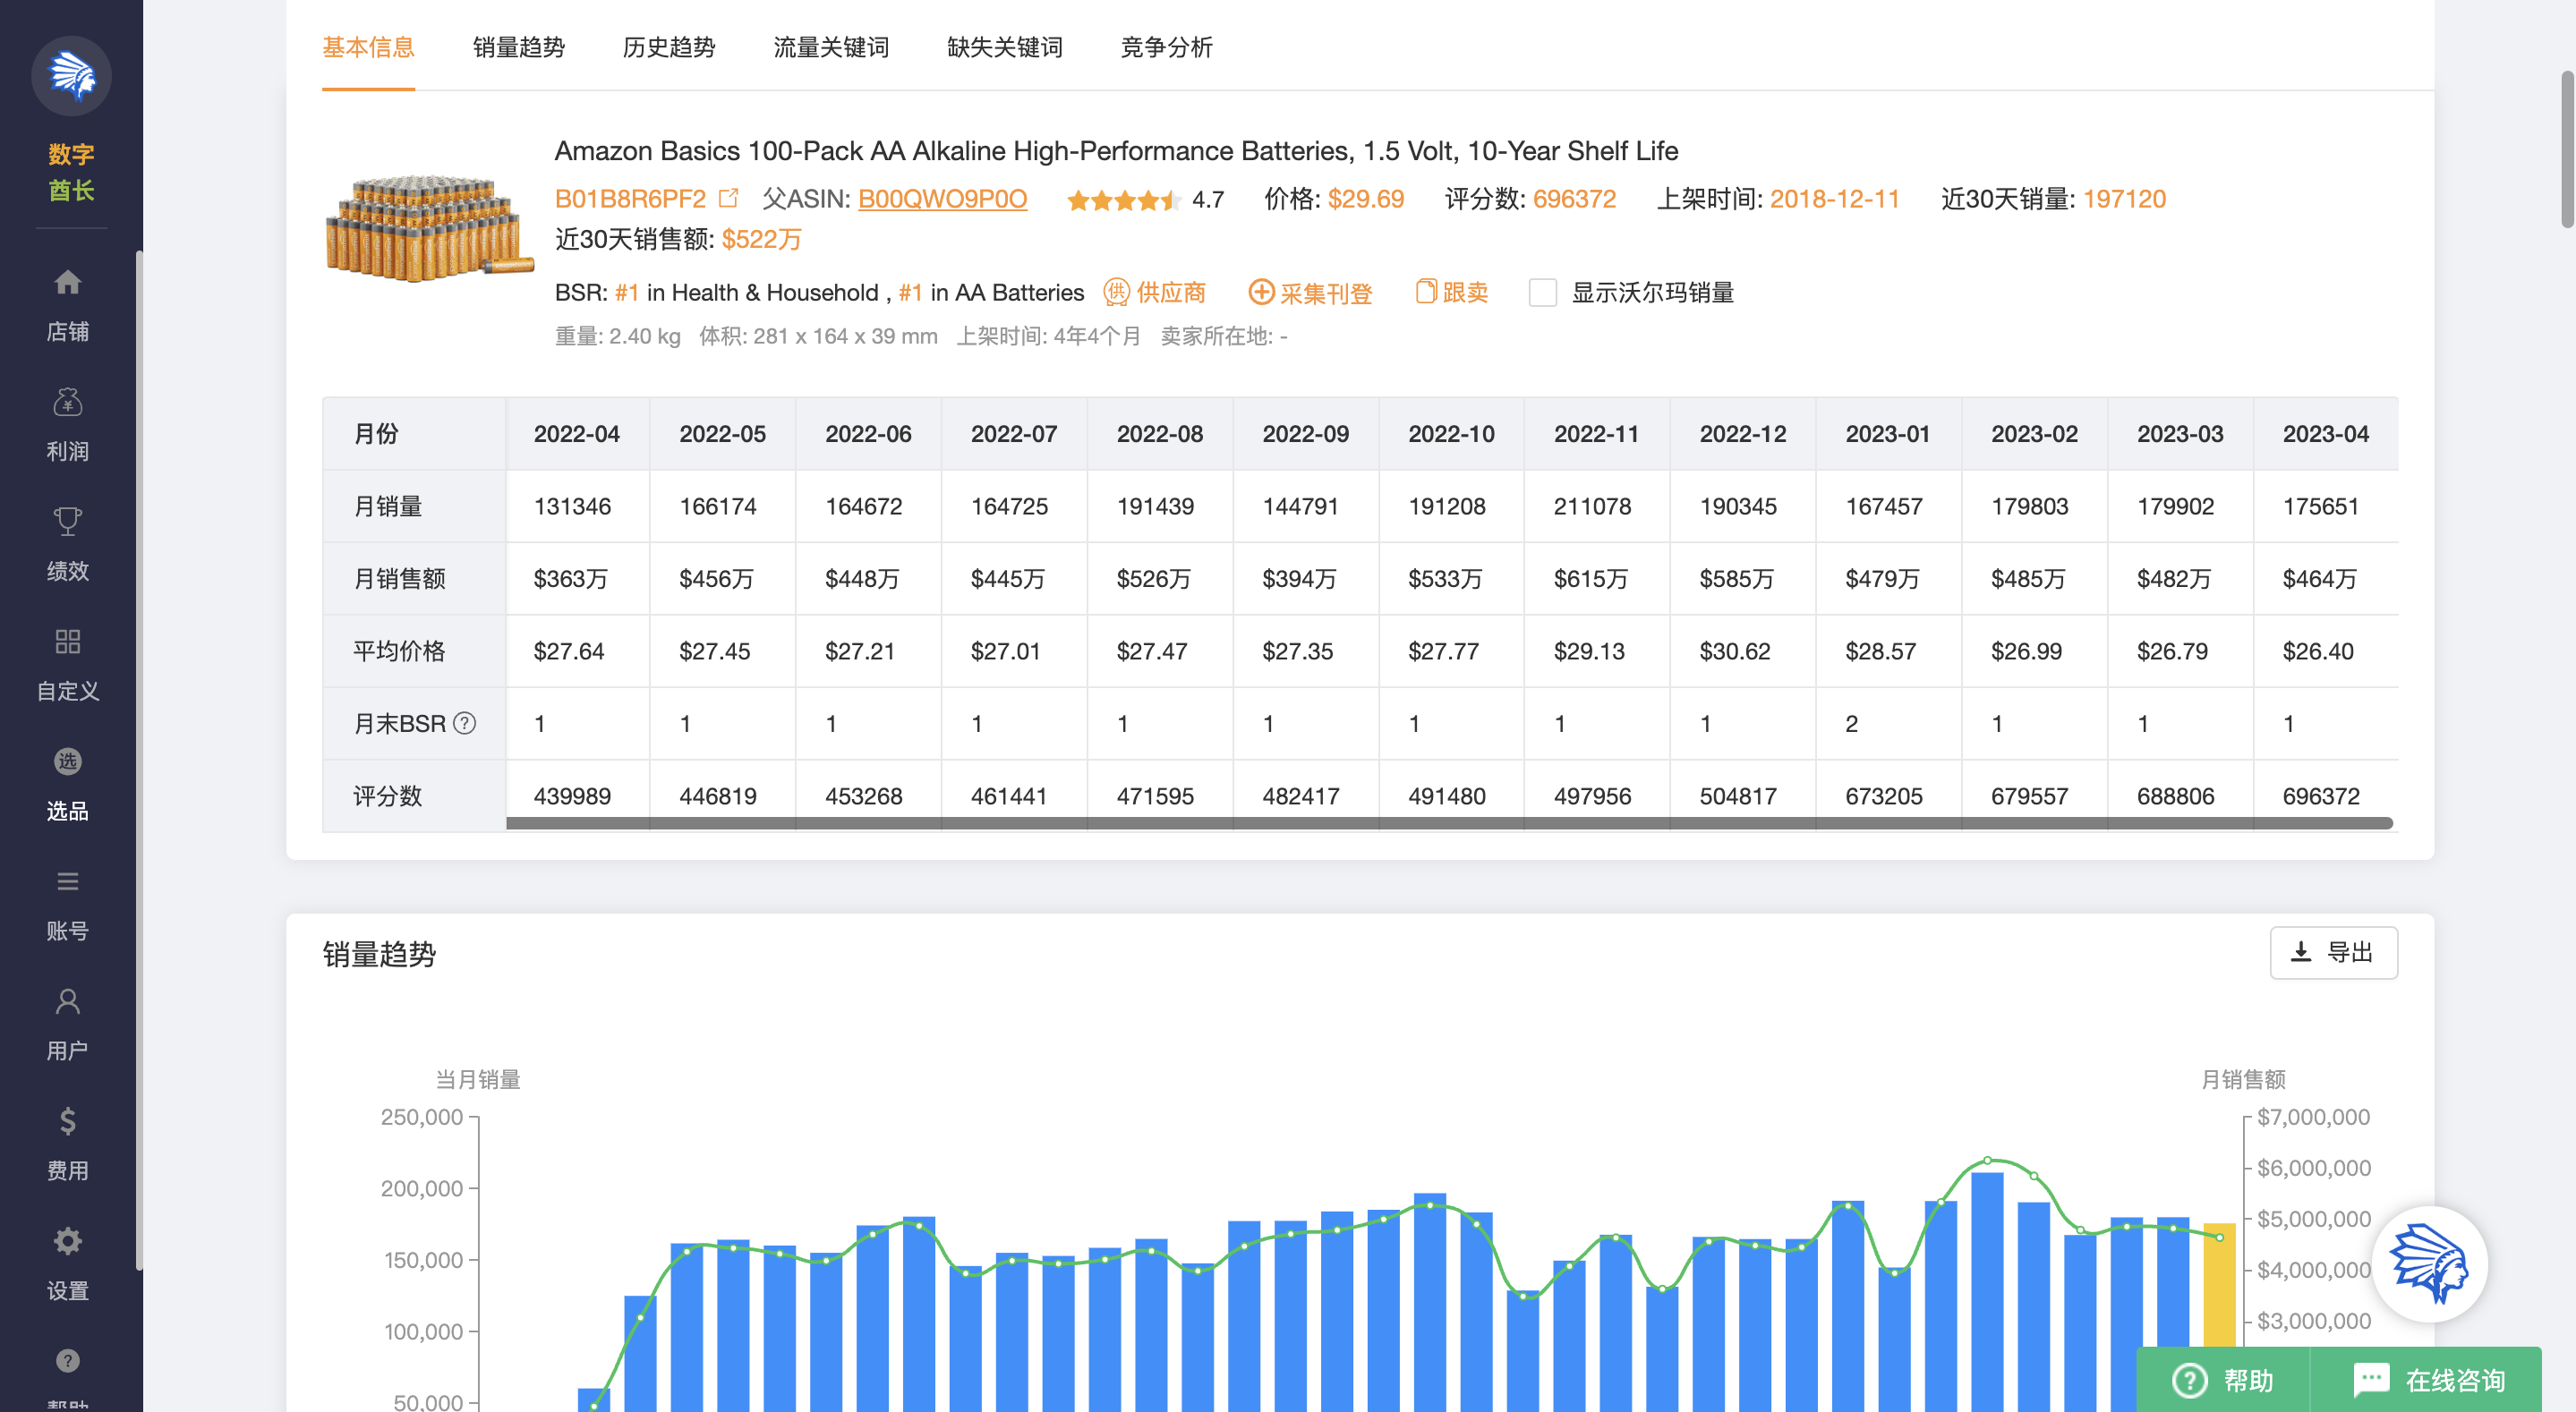Click the 供应商 supplier link
This screenshot has height=1412, width=2576.
coord(1155,293)
